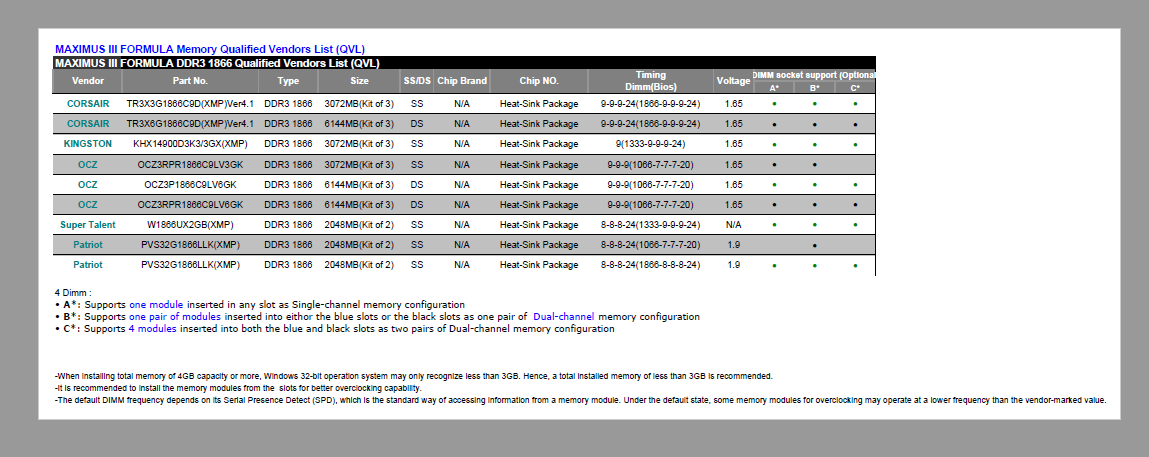Image resolution: width=1149 pixels, height=457 pixels.
Task: Click the 'Part No.' column header
Action: [190, 81]
